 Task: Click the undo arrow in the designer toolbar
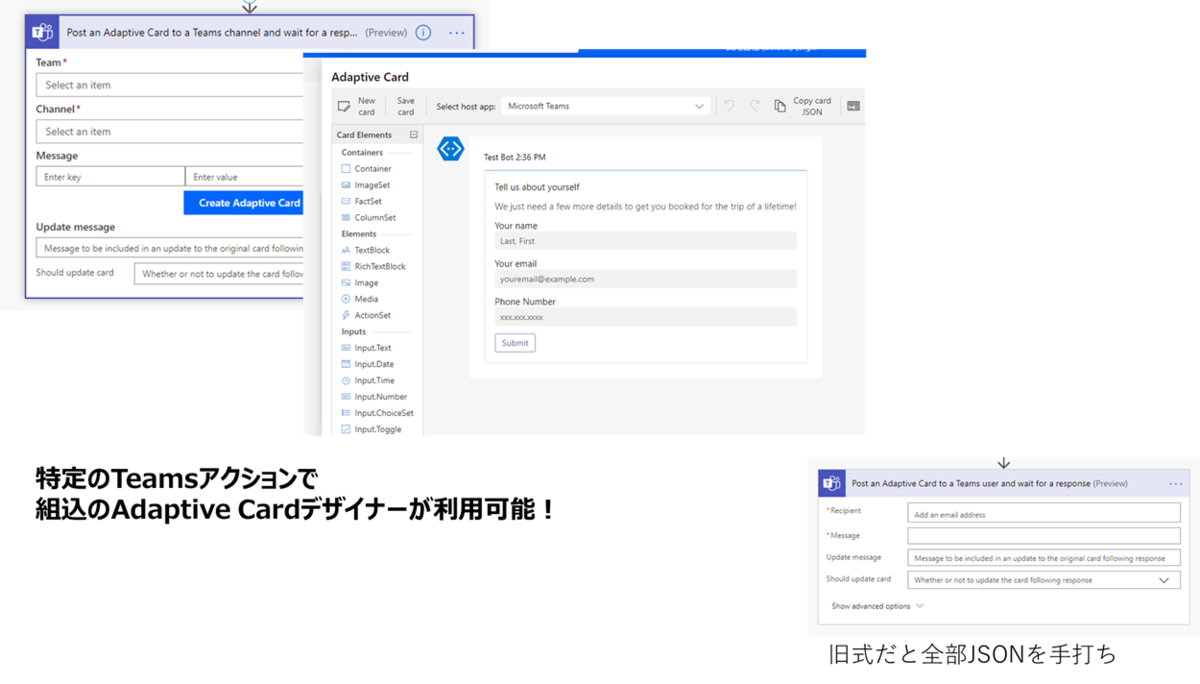click(x=728, y=104)
